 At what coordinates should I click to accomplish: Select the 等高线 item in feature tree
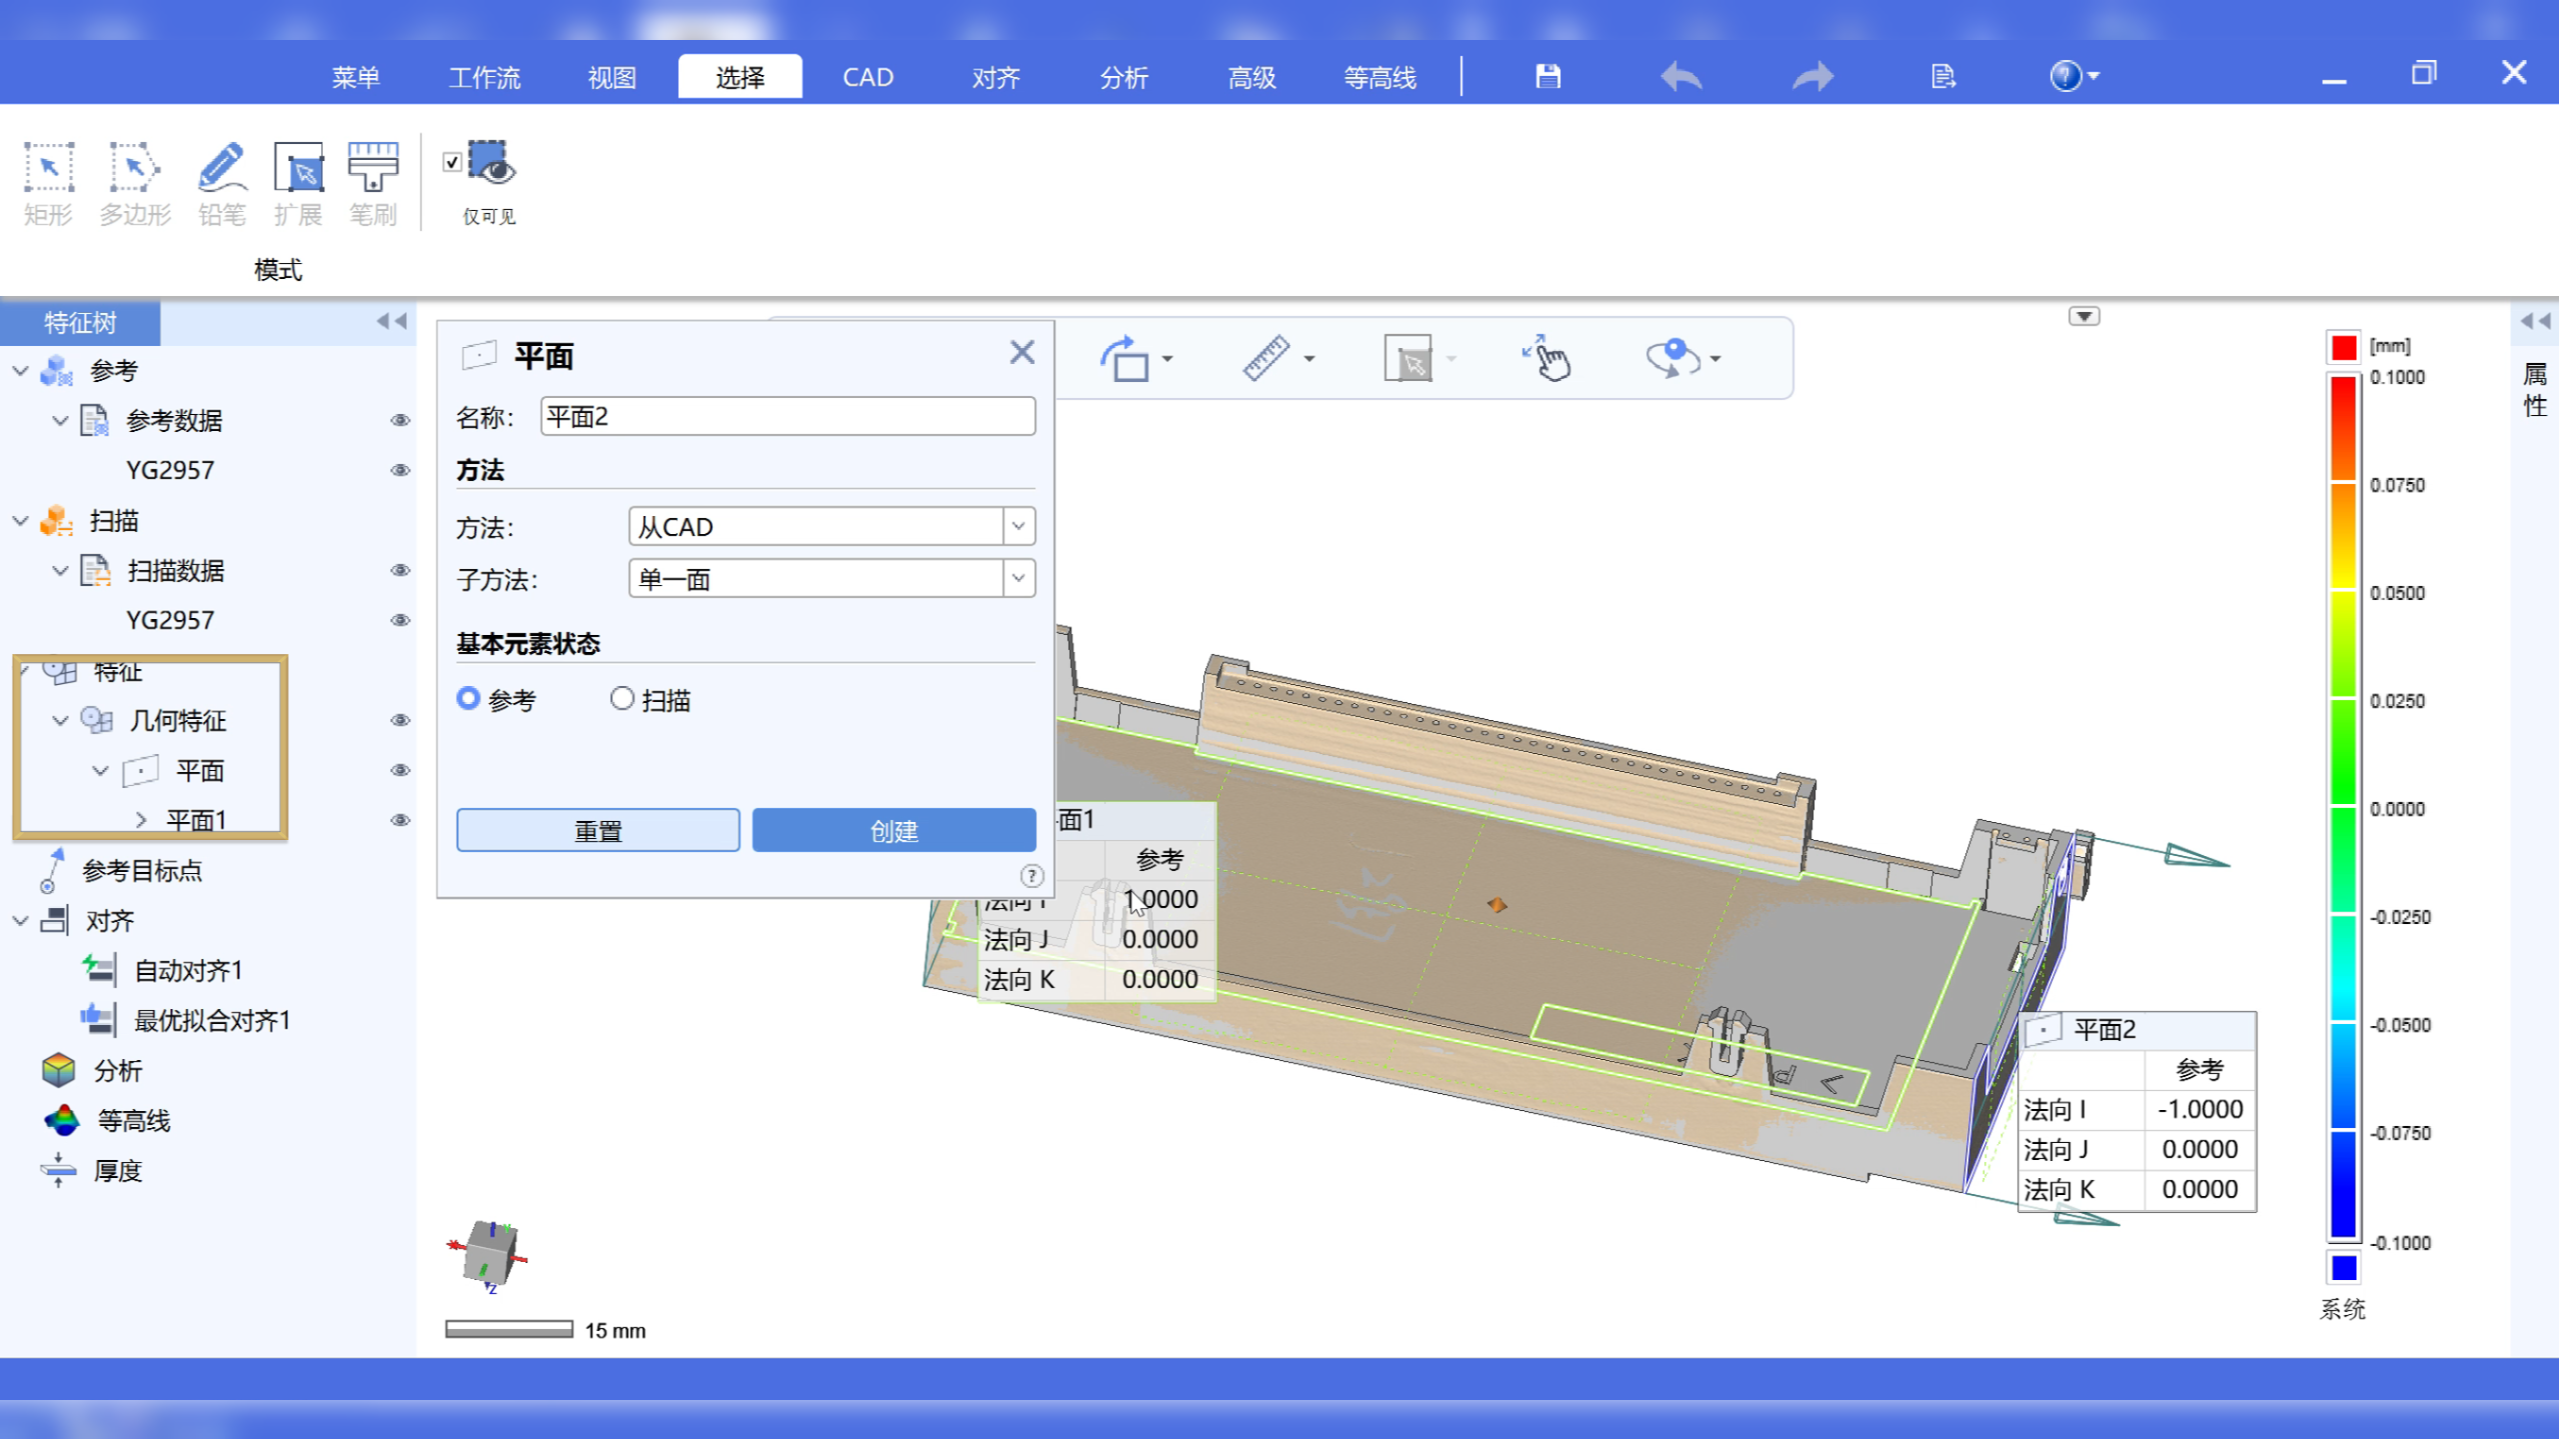(x=107, y=1121)
